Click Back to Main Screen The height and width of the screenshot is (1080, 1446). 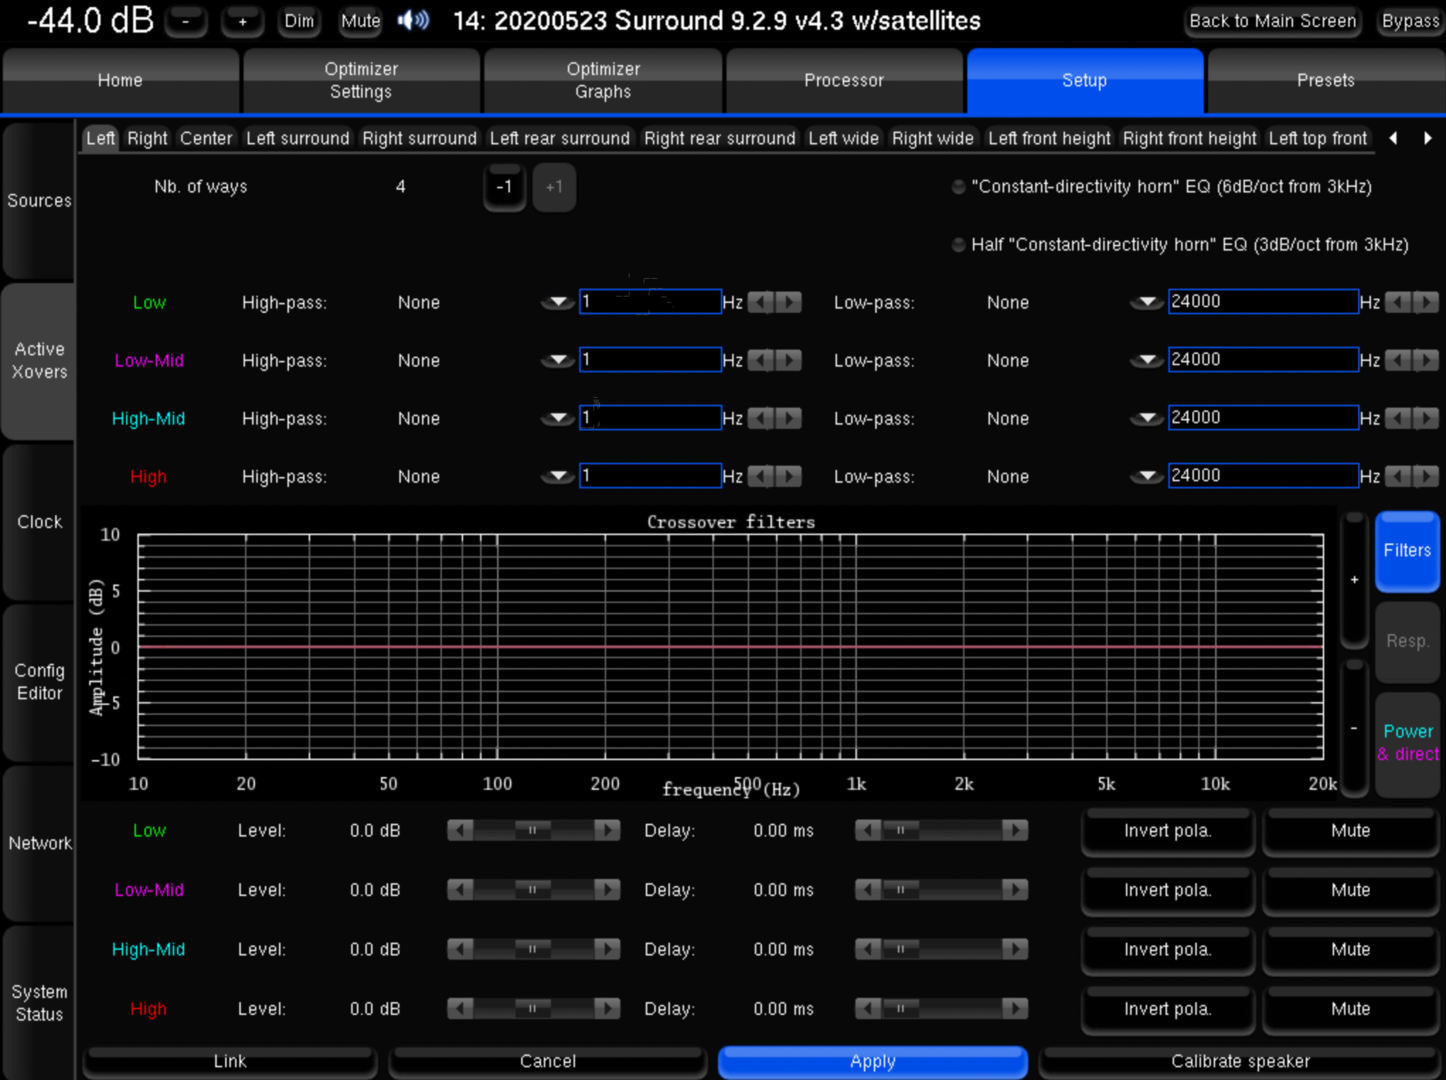pyautogui.click(x=1272, y=21)
